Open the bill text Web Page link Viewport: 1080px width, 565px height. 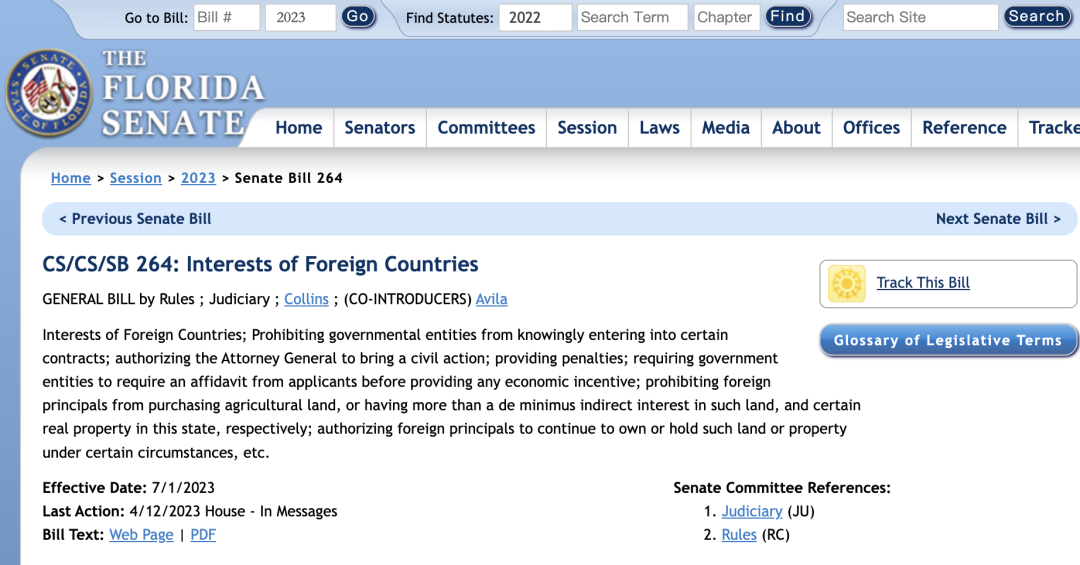(141, 535)
